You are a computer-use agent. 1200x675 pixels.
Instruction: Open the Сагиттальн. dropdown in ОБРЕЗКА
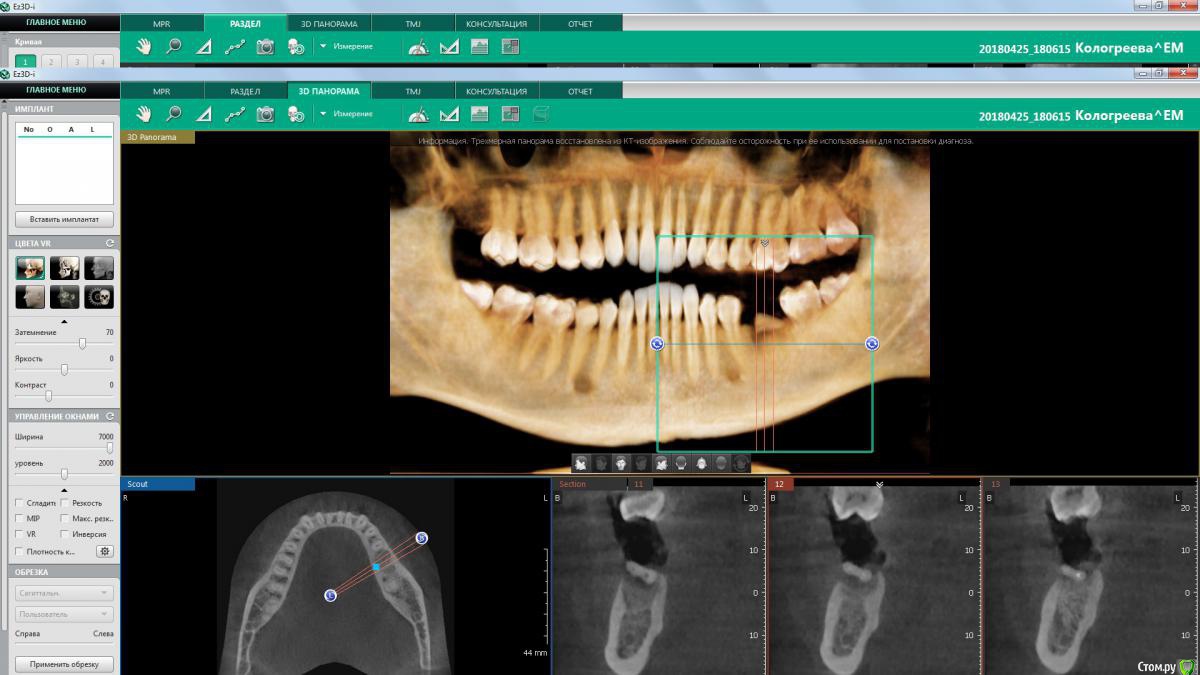tap(64, 593)
